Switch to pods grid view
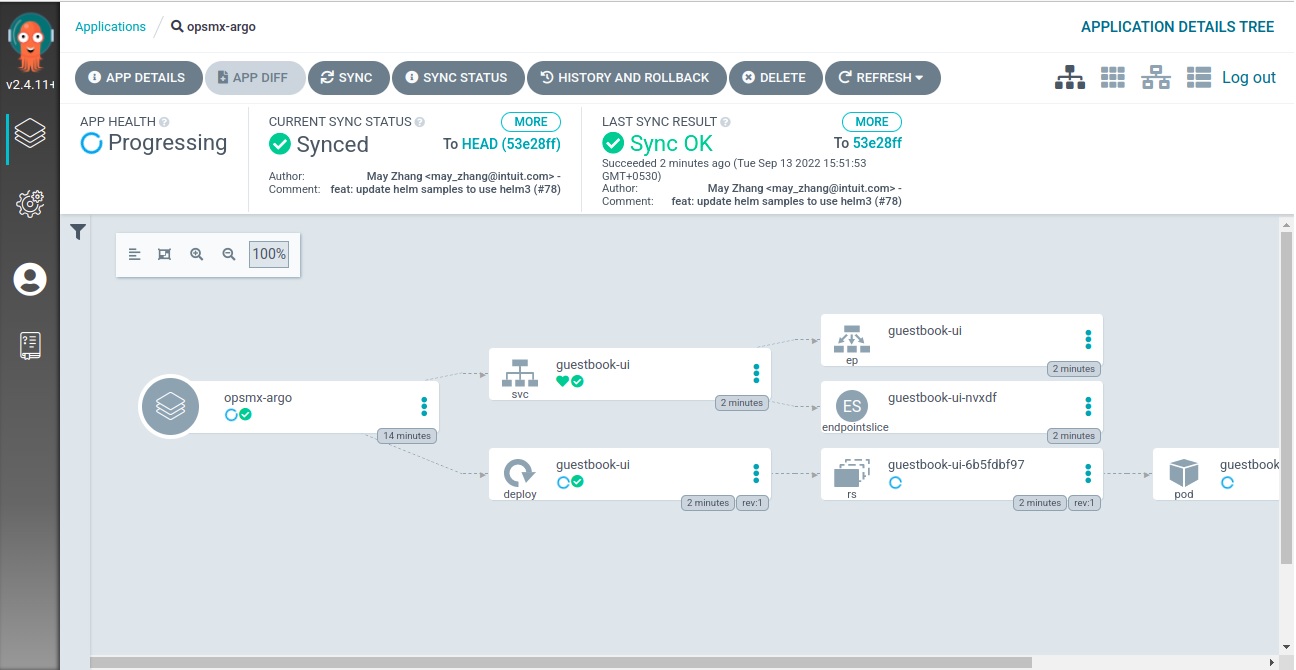 point(1112,78)
